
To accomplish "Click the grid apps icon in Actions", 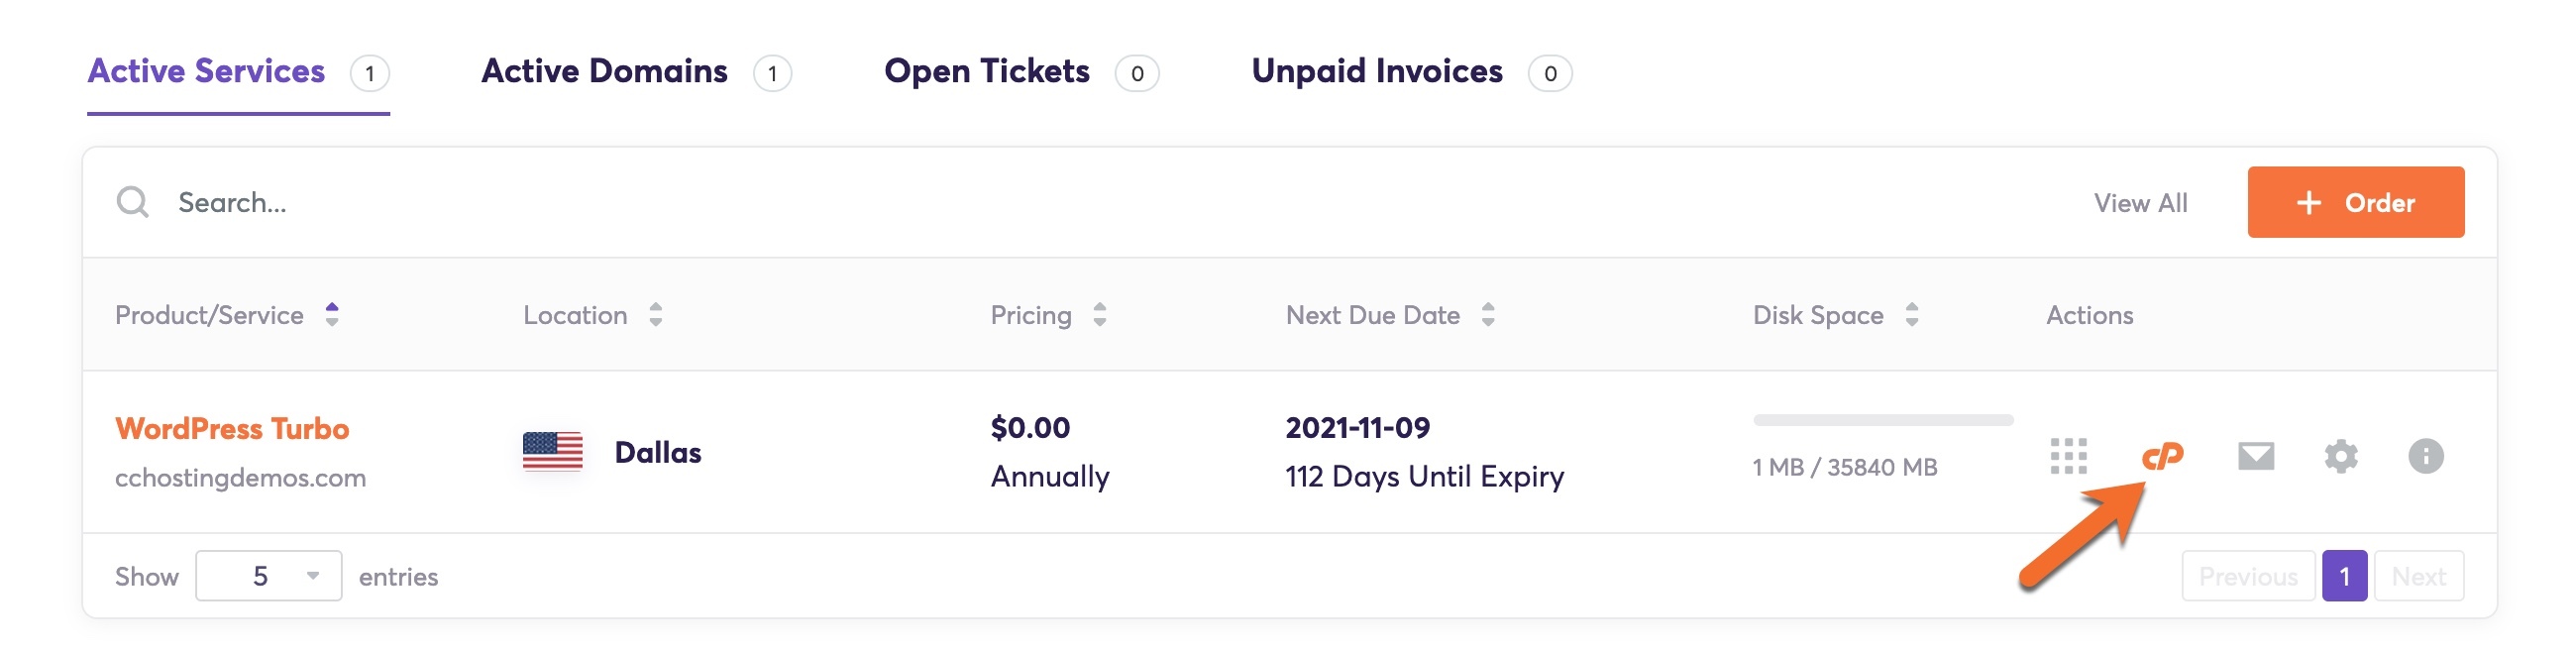I will pos(2068,456).
